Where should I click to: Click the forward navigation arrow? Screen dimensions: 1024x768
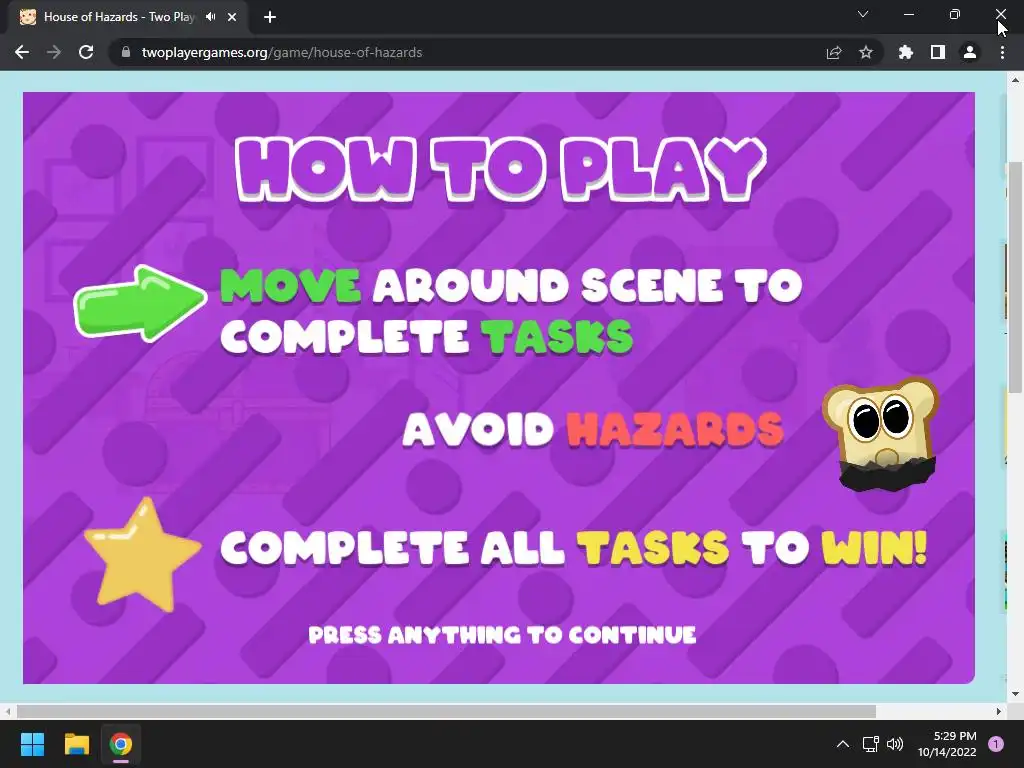tap(54, 52)
